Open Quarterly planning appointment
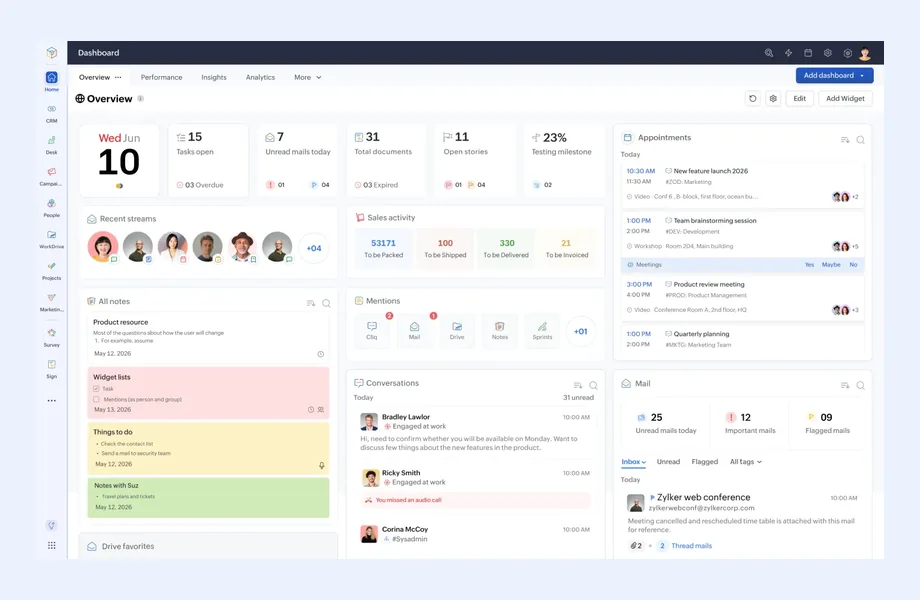 pos(742,340)
